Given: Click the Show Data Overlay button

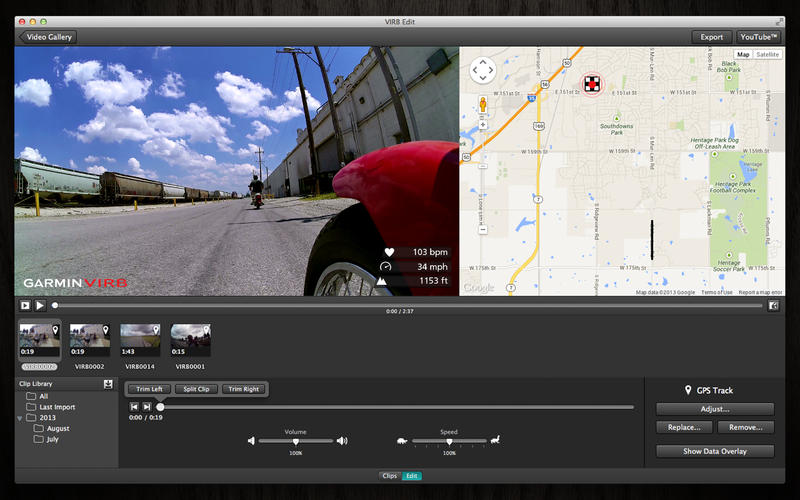Looking at the screenshot, I should (x=715, y=451).
